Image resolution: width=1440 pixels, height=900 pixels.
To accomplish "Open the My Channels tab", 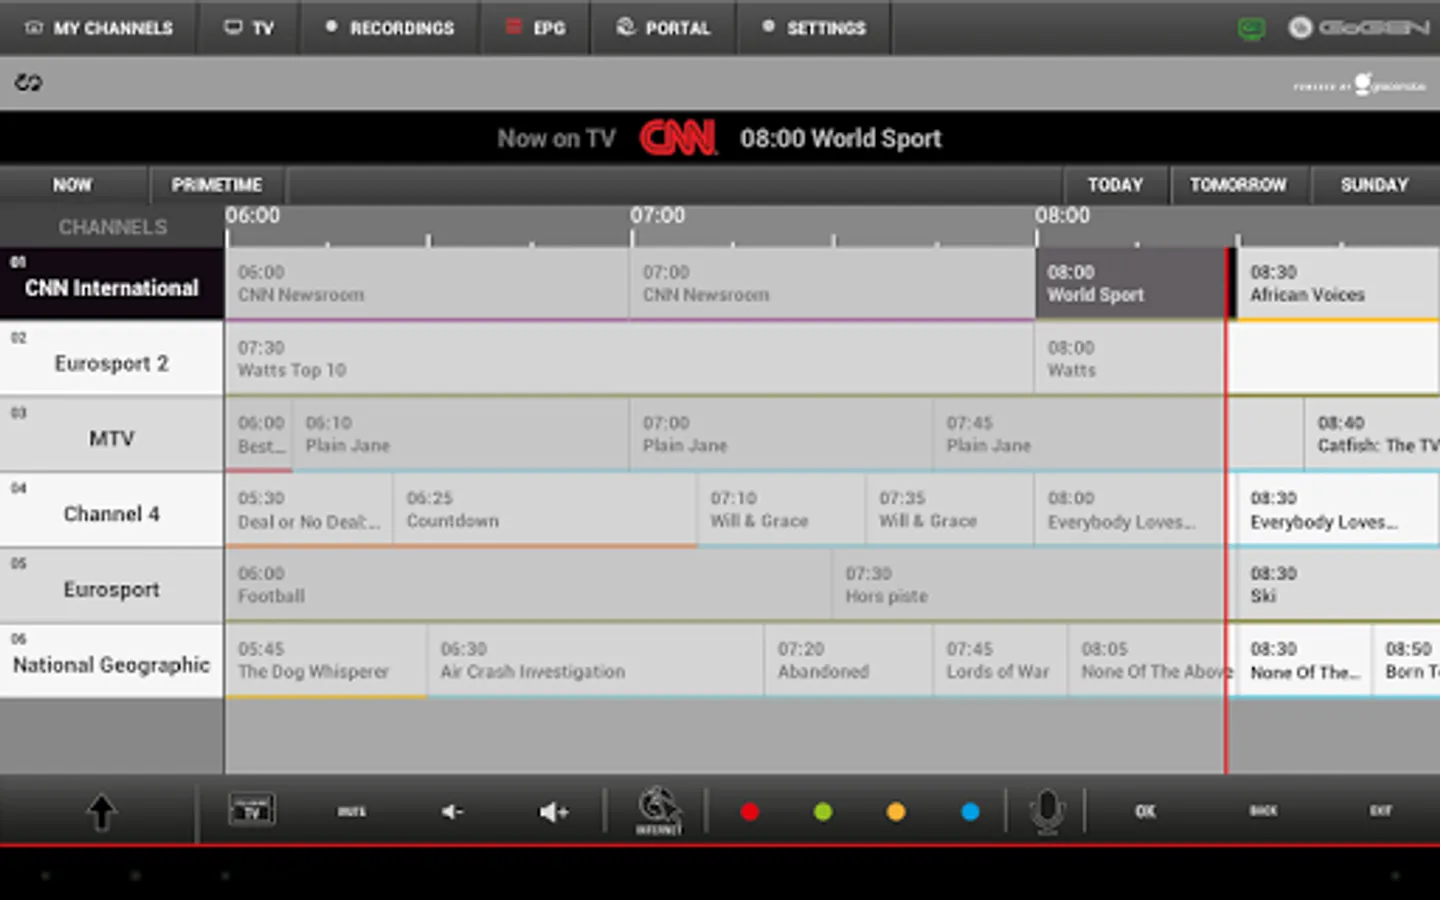I will click(x=98, y=28).
